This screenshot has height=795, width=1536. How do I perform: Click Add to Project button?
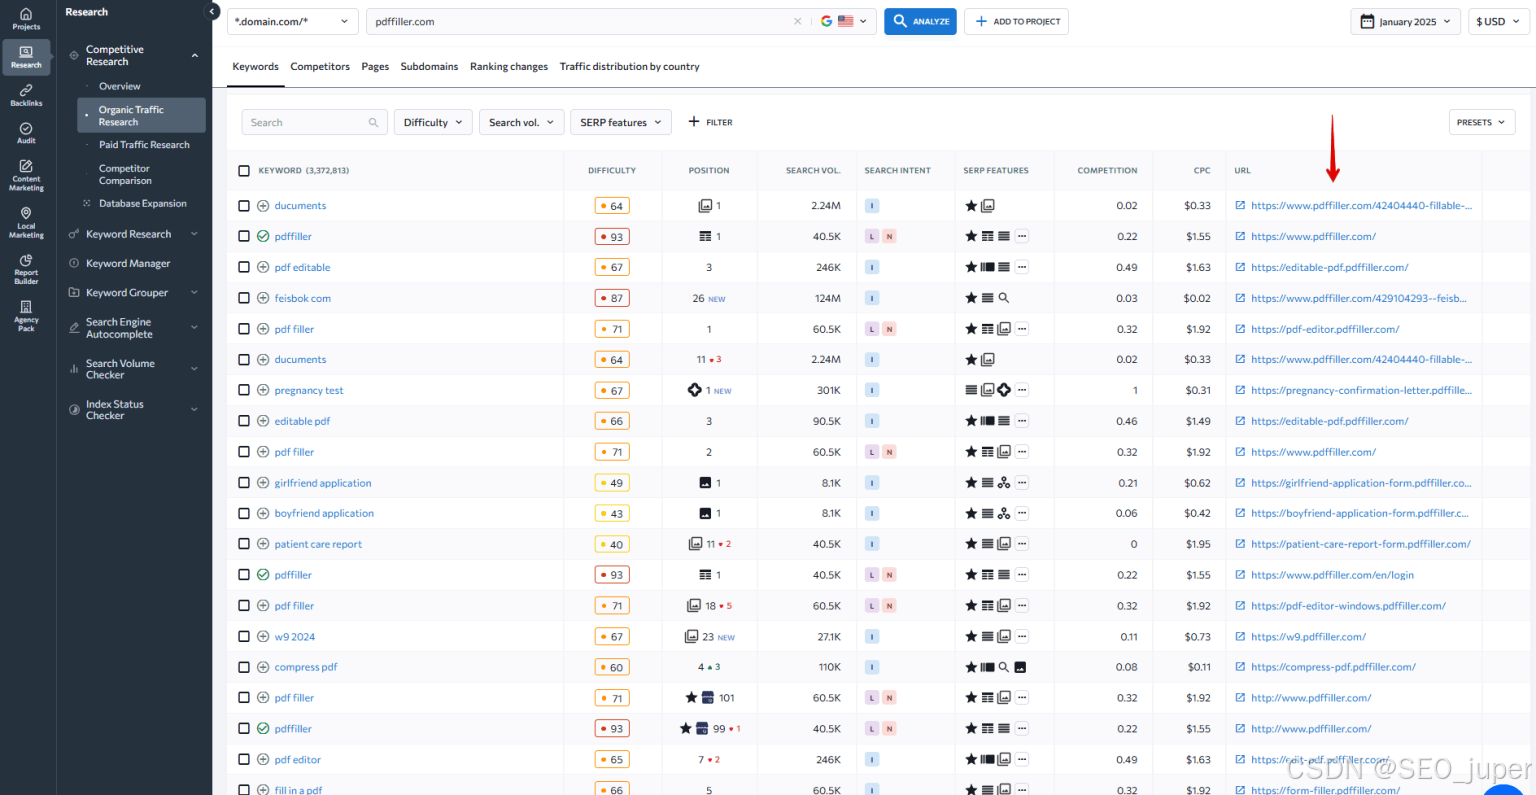(1016, 21)
